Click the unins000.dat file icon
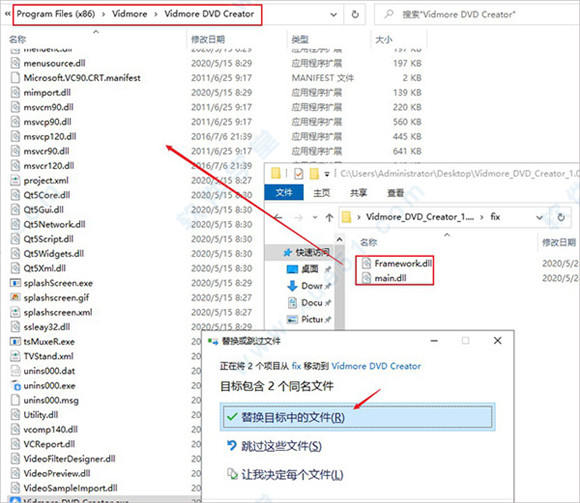Screen dimensions: 580x503 tap(15, 371)
